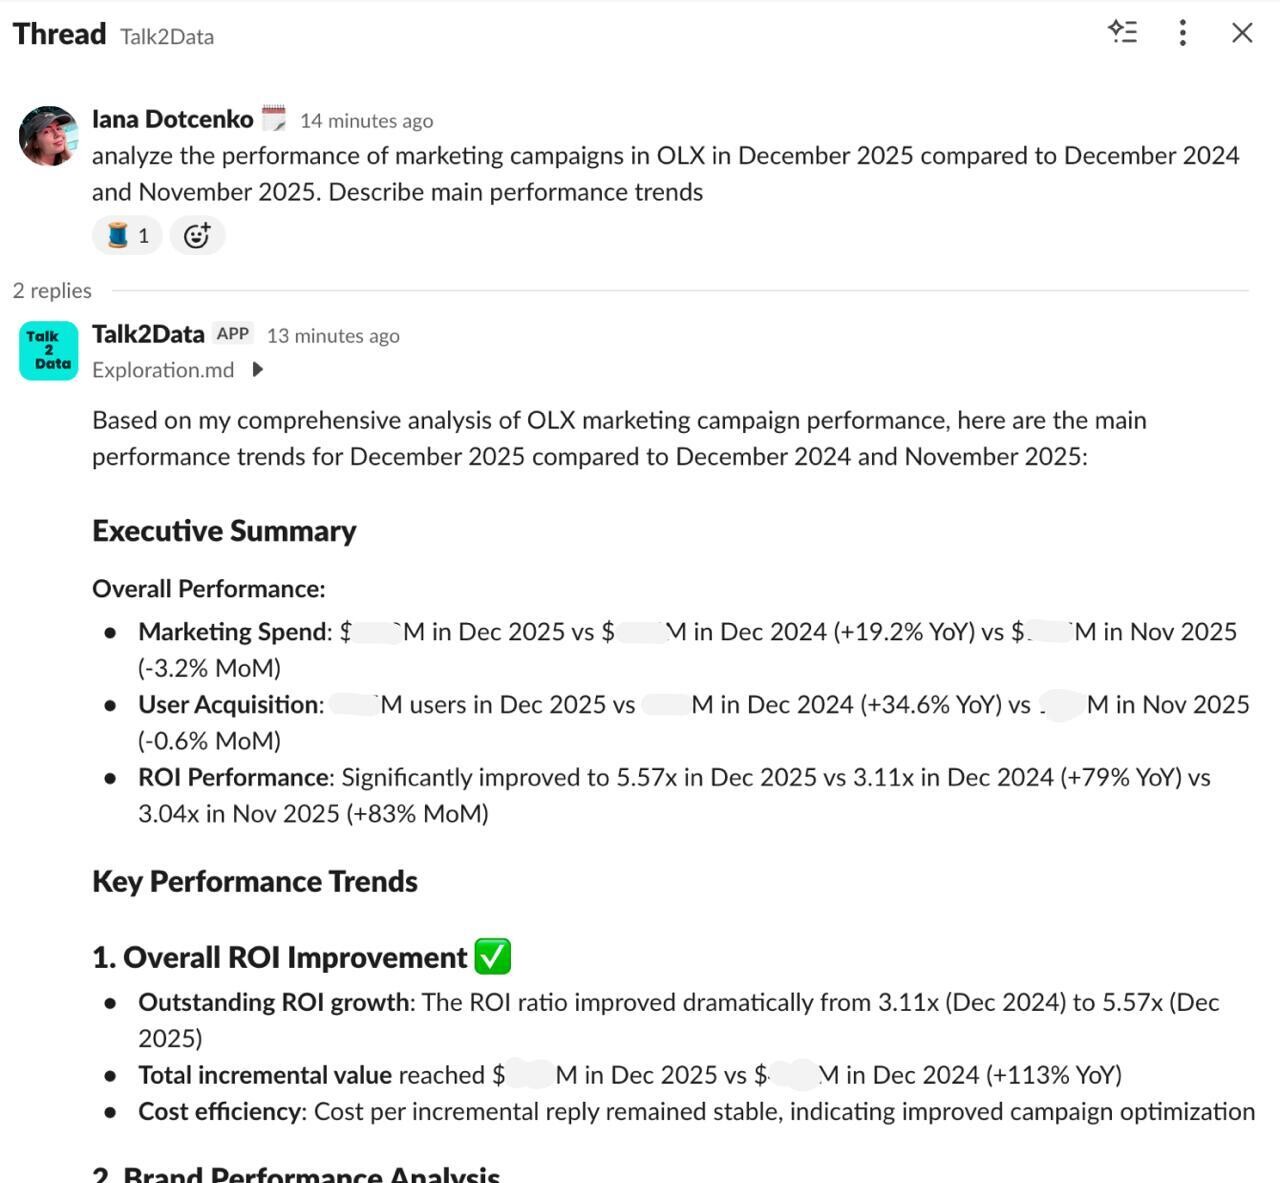Click the '2 replies' label

tap(52, 291)
